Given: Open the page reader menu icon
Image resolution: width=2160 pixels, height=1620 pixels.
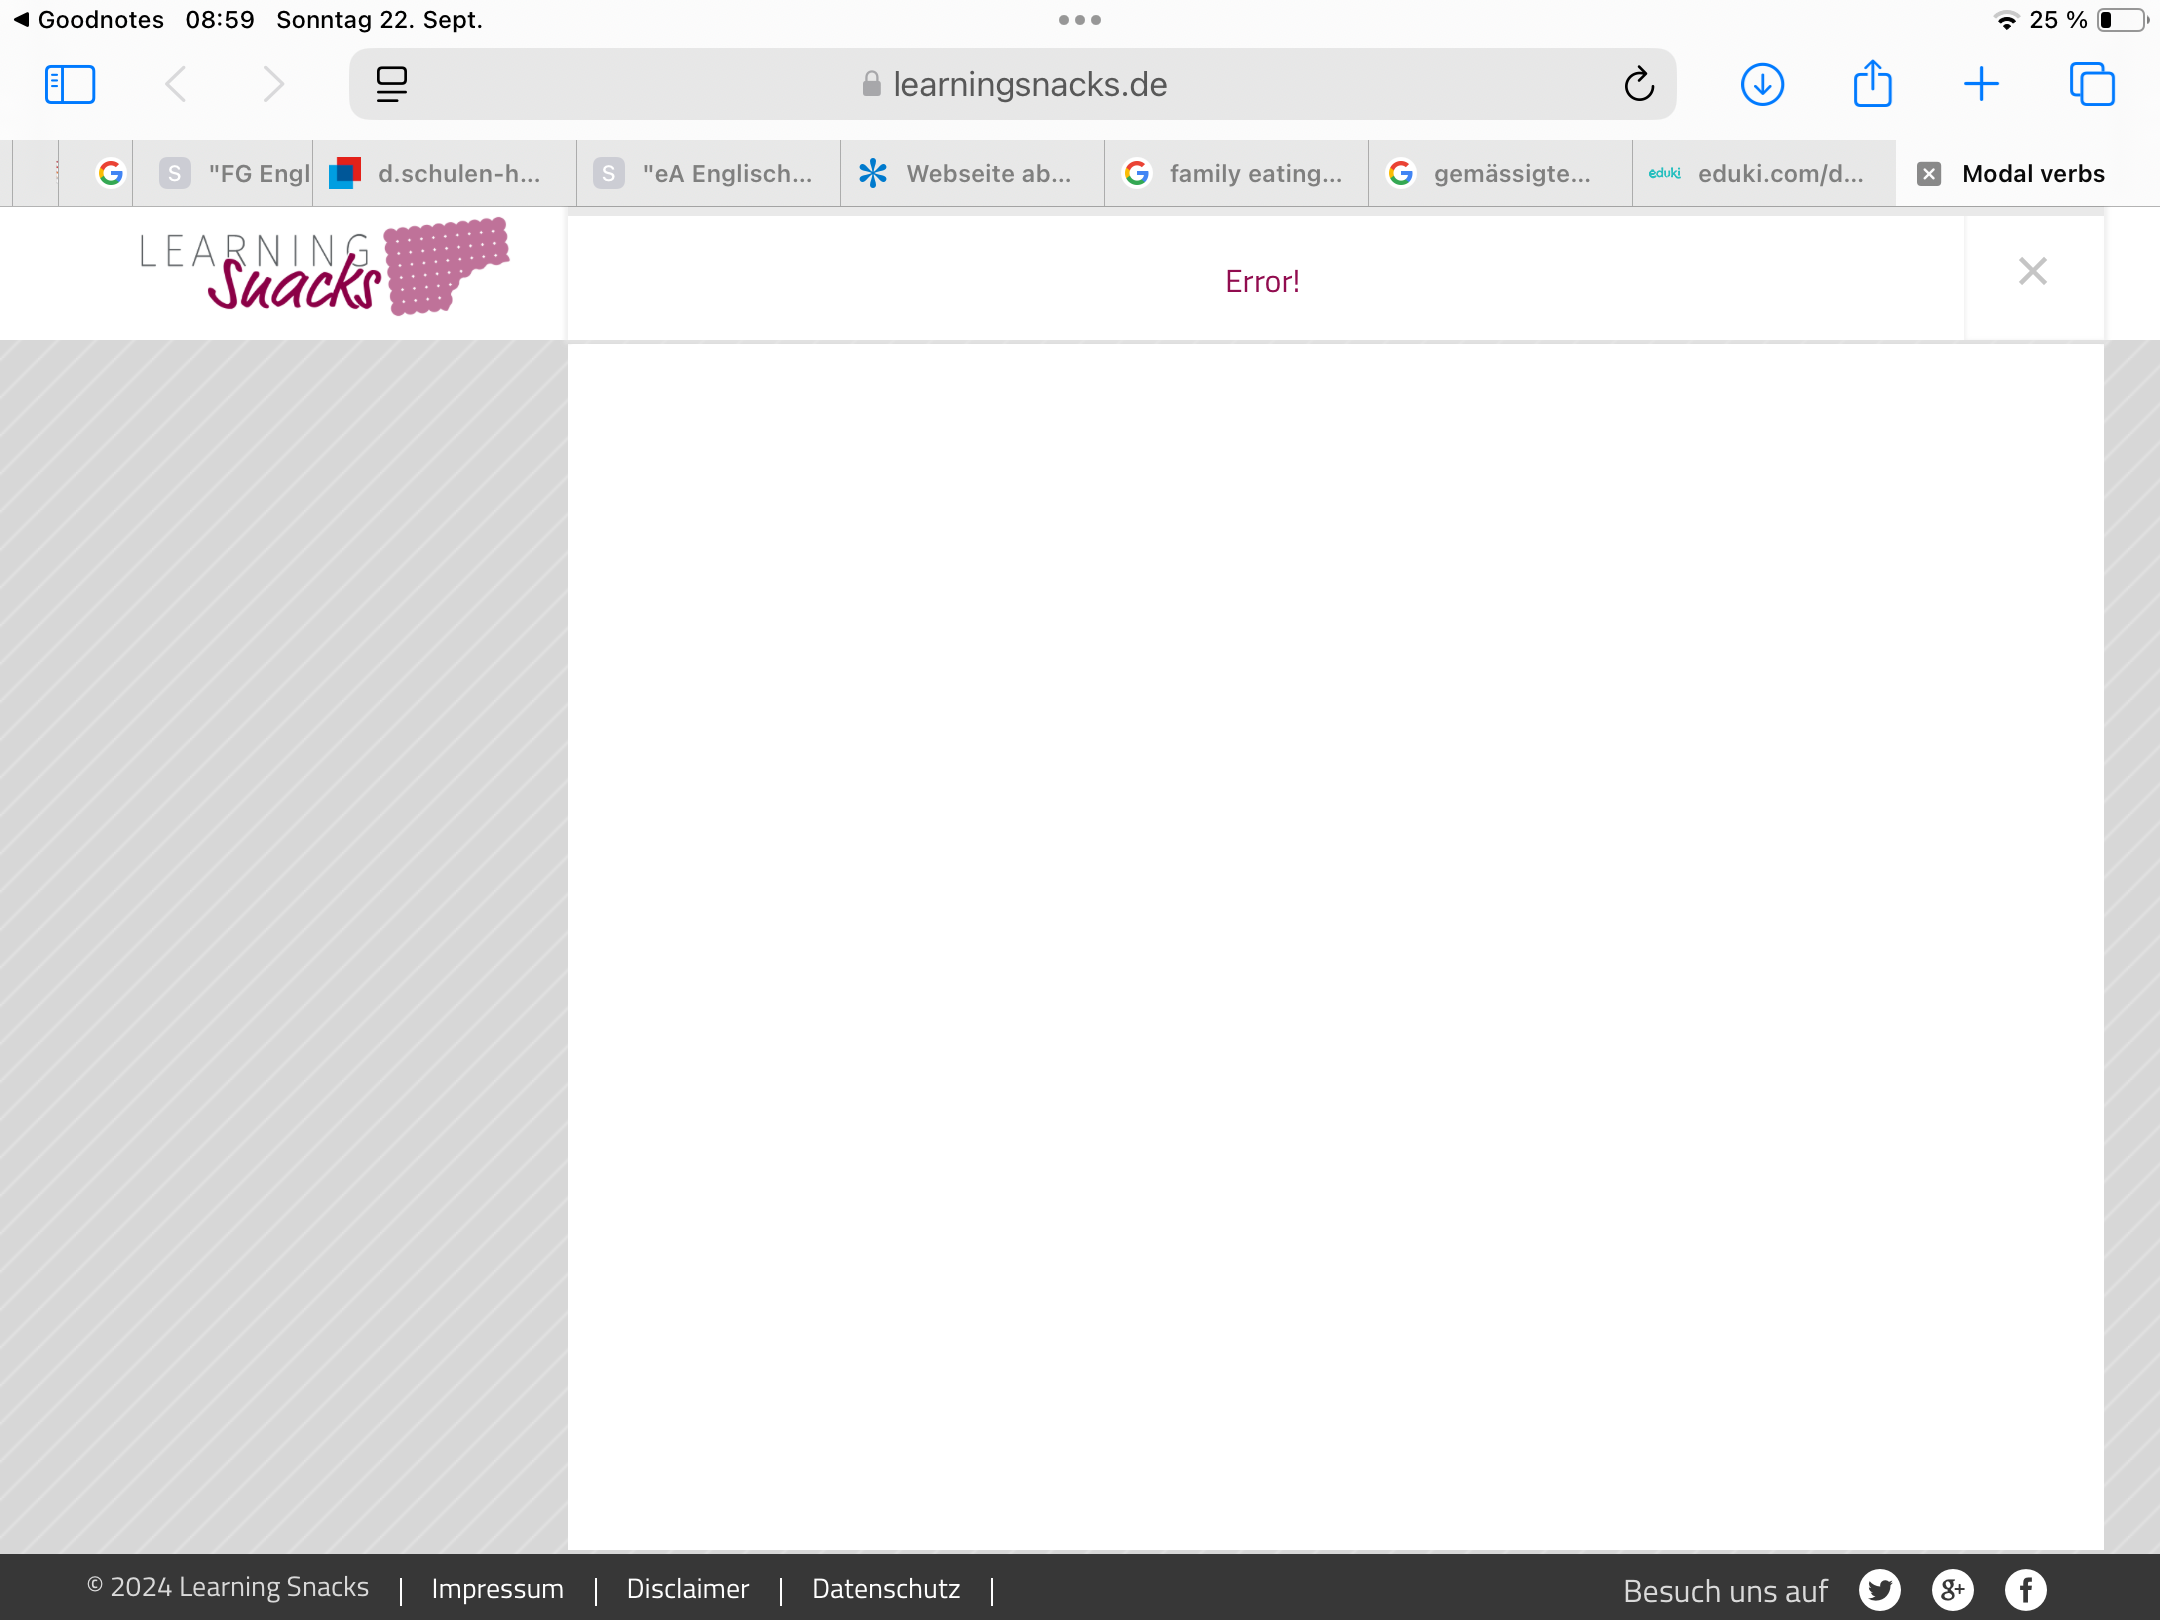Looking at the screenshot, I should coord(391,84).
